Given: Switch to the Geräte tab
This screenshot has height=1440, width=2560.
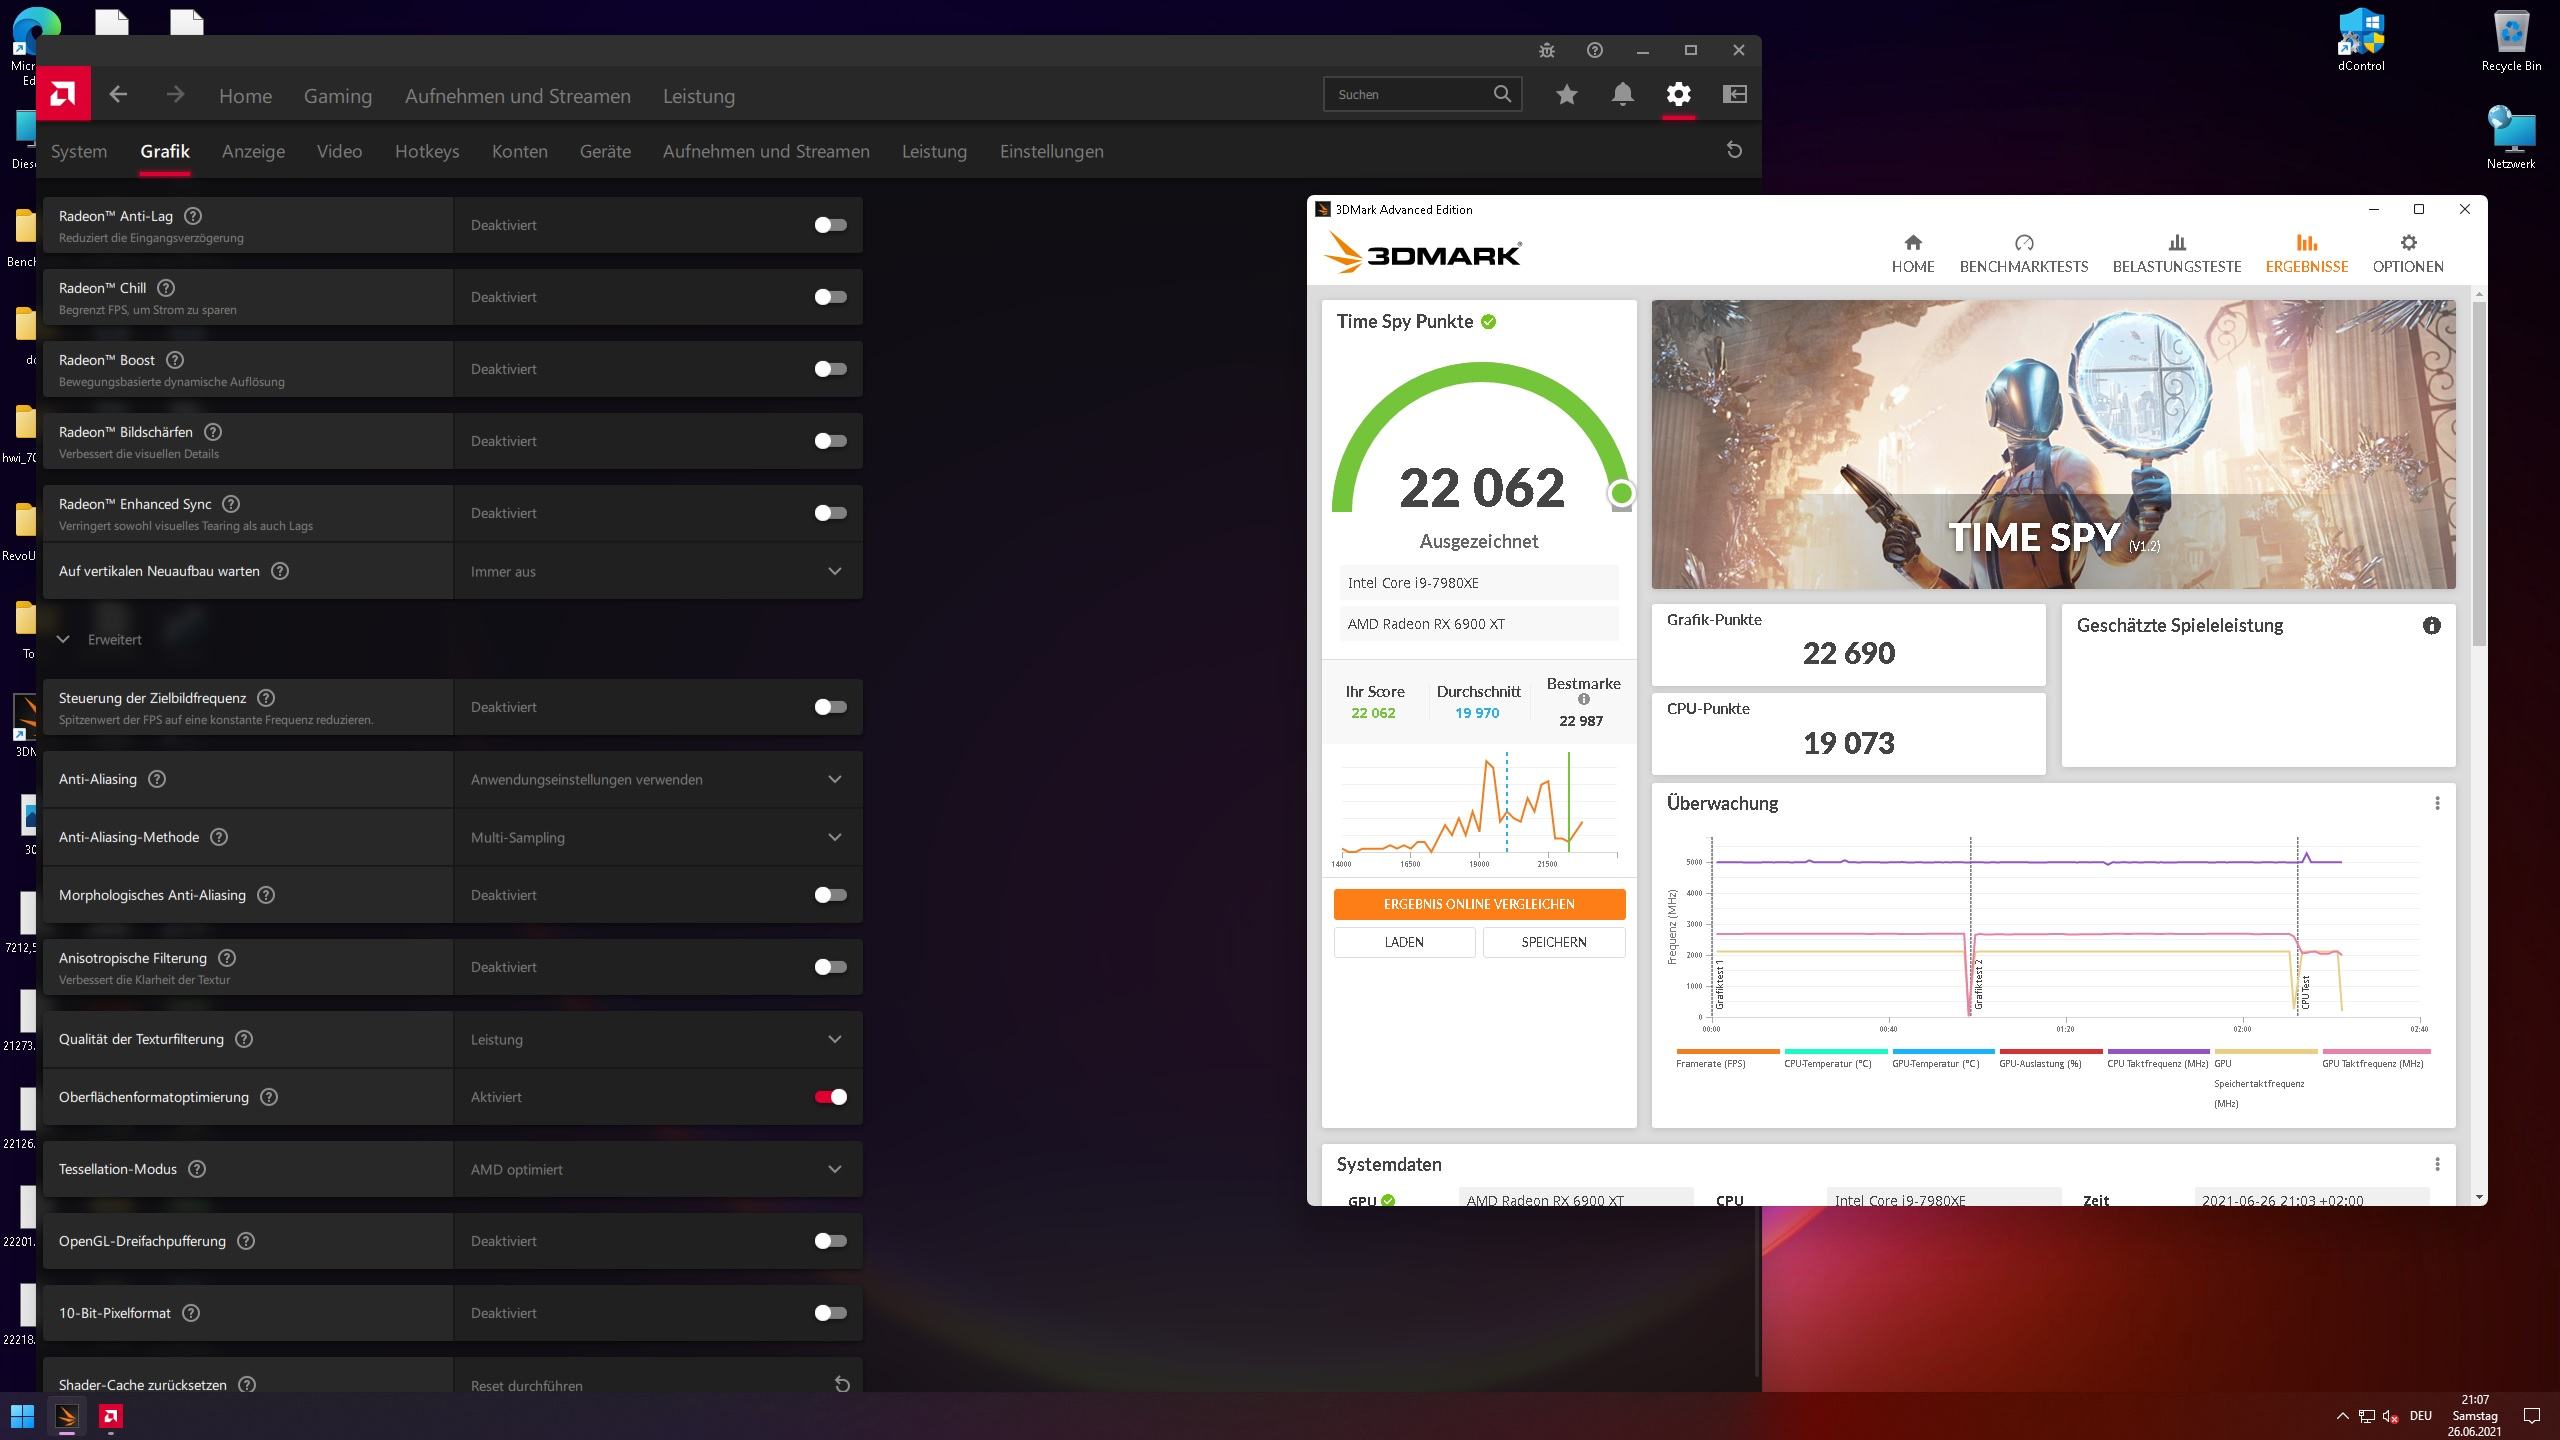Looking at the screenshot, I should point(605,151).
